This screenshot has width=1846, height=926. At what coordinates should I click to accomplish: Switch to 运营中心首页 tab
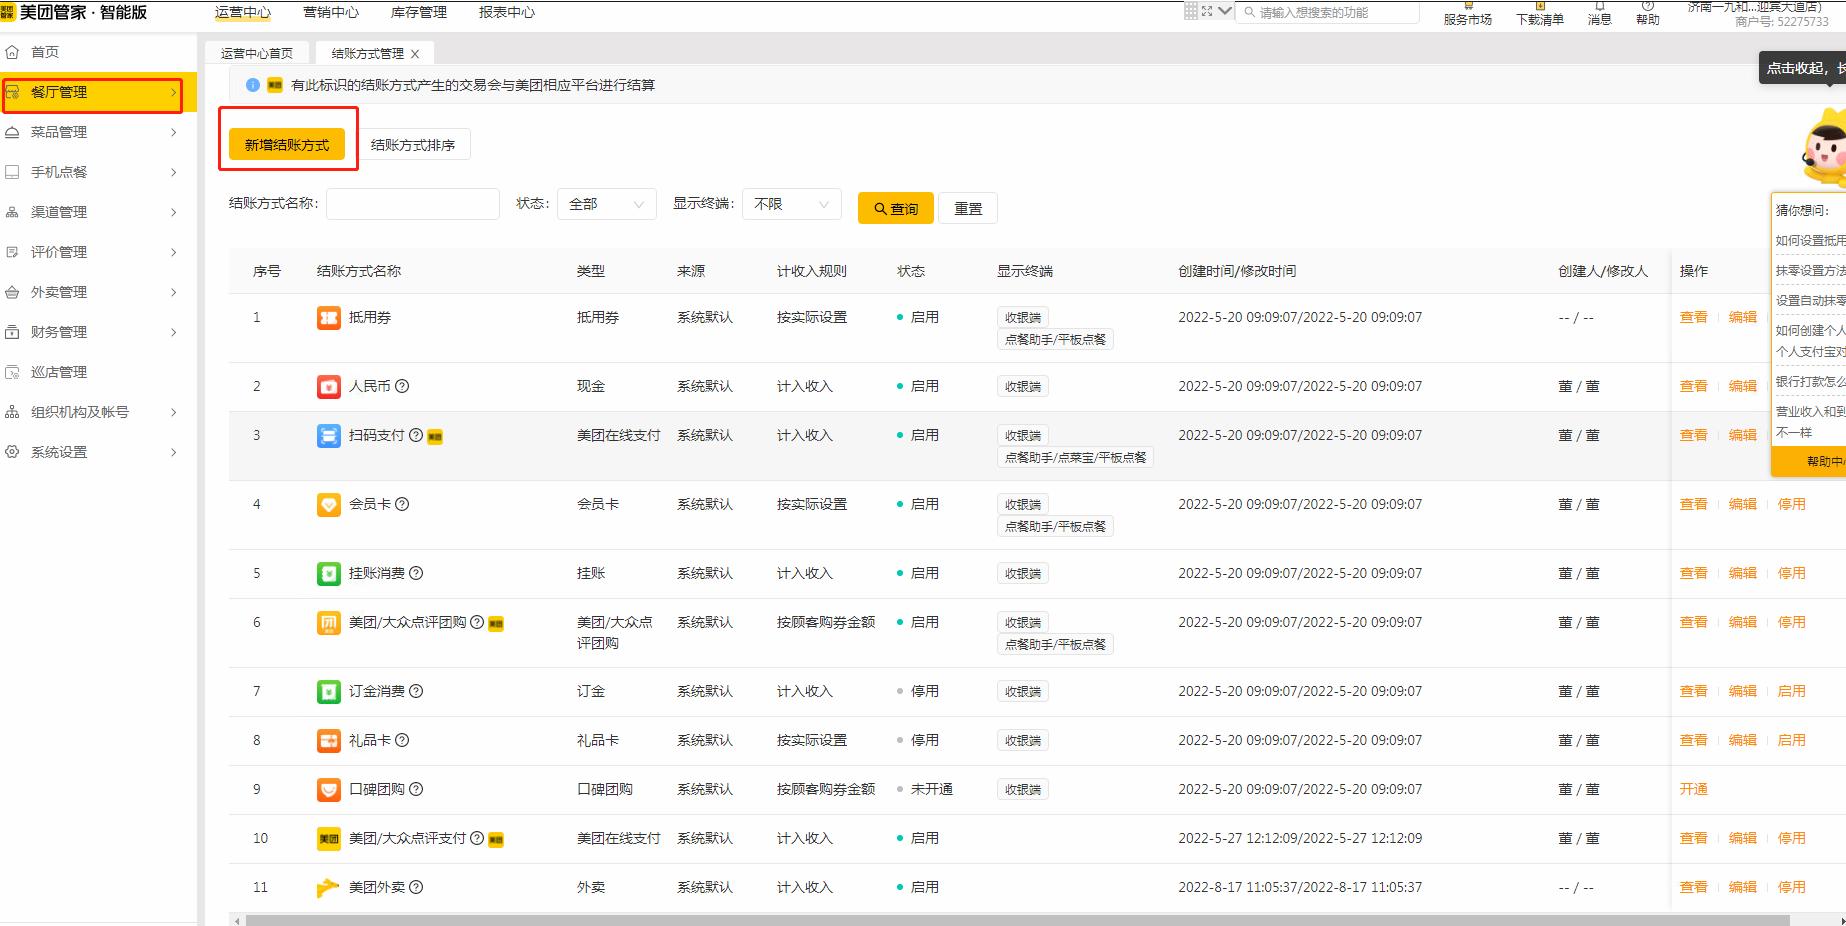tap(257, 54)
